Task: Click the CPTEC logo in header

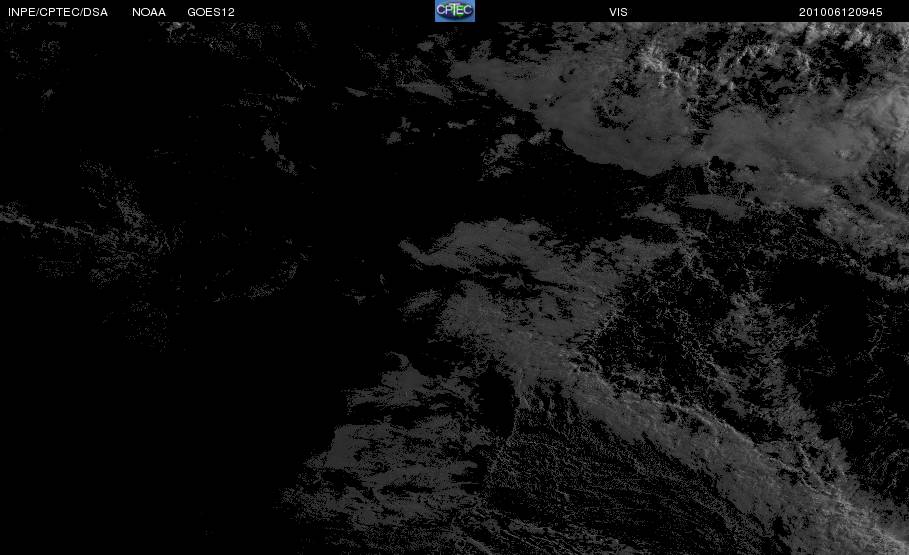Action: pyautogui.click(x=454, y=11)
